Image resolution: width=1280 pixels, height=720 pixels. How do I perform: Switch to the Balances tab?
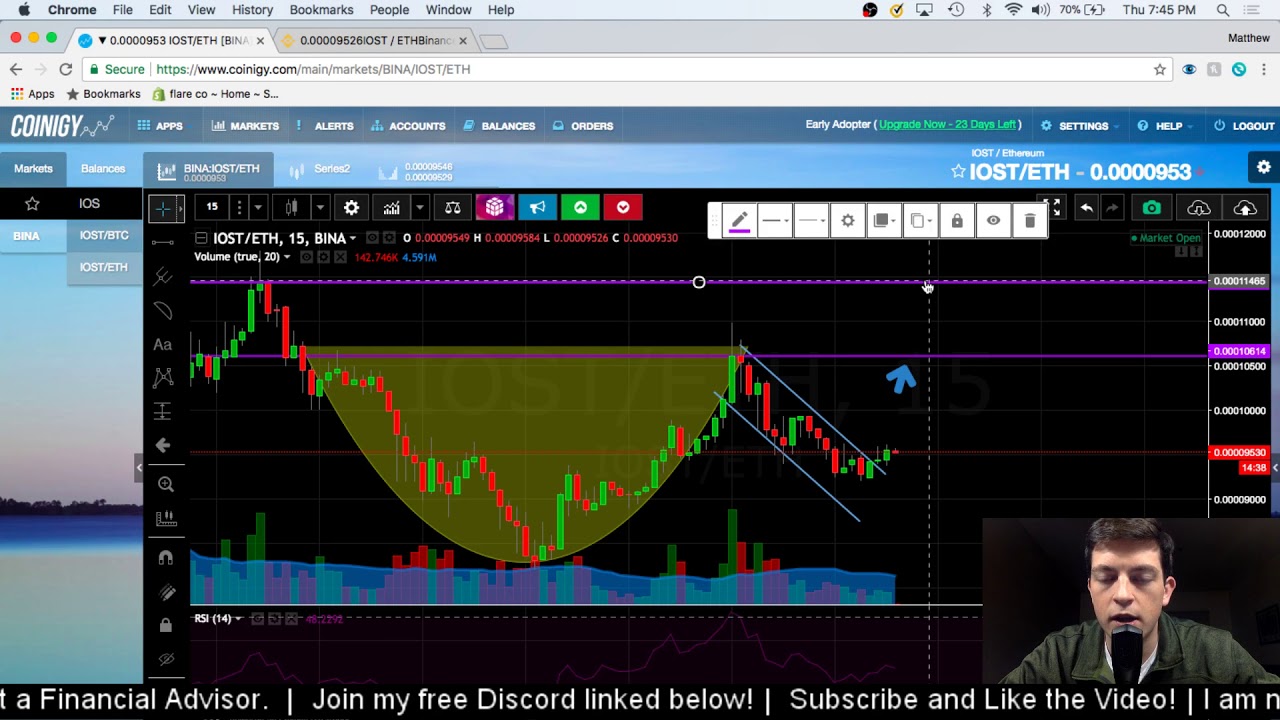103,168
